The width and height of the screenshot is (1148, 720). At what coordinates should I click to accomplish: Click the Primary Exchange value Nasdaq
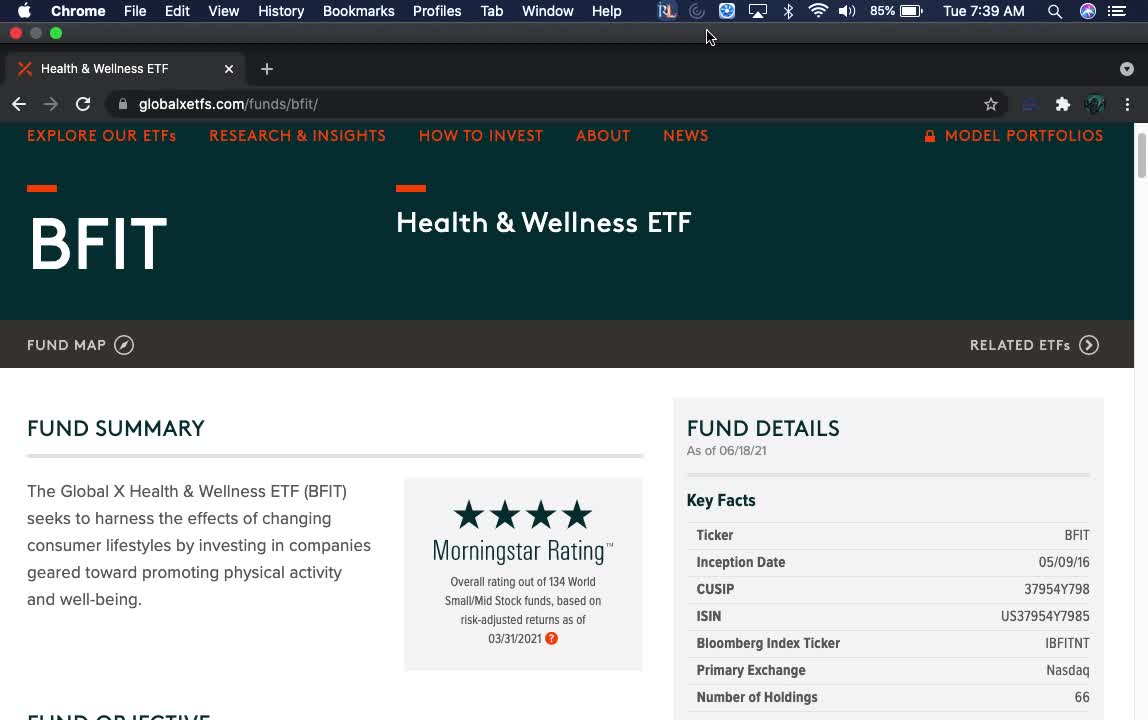pos(1067,671)
